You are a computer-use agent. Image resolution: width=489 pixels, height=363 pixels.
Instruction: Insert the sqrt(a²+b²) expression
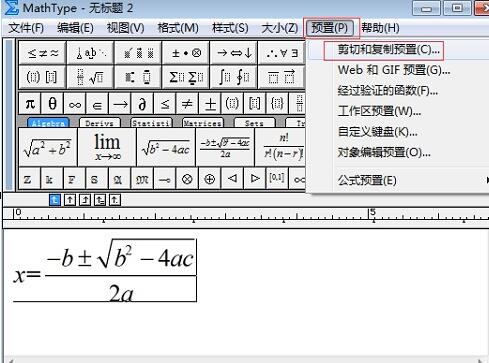[x=48, y=147]
